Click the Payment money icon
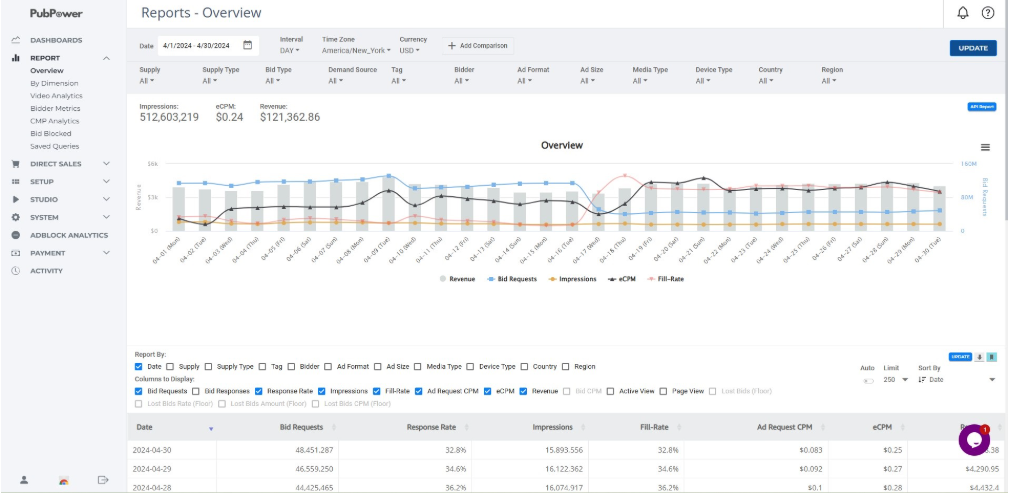 click(15, 253)
